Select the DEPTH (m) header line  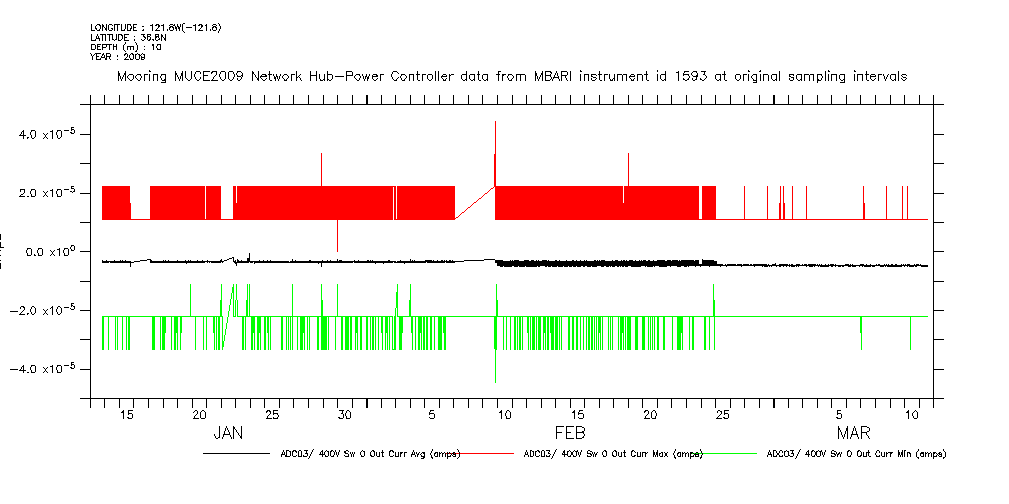126,47
